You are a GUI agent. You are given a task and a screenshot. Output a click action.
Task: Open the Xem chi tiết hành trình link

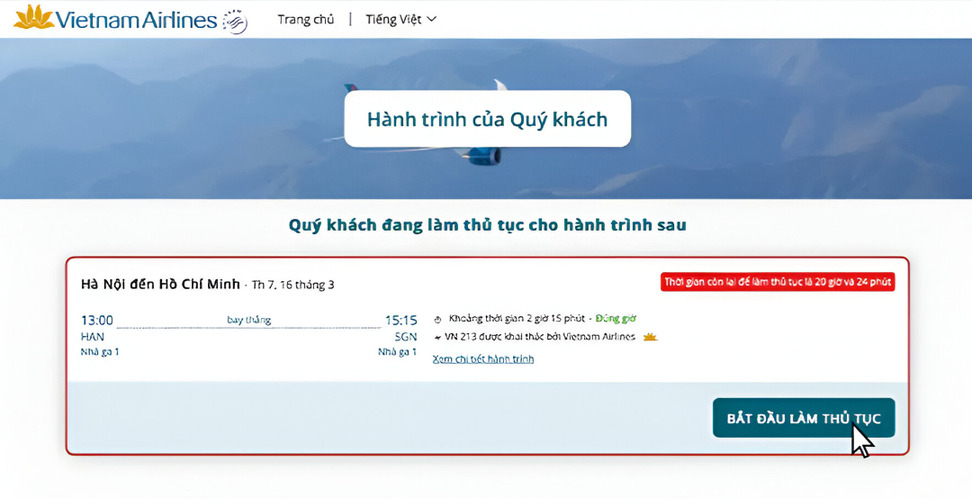pyautogui.click(x=483, y=359)
